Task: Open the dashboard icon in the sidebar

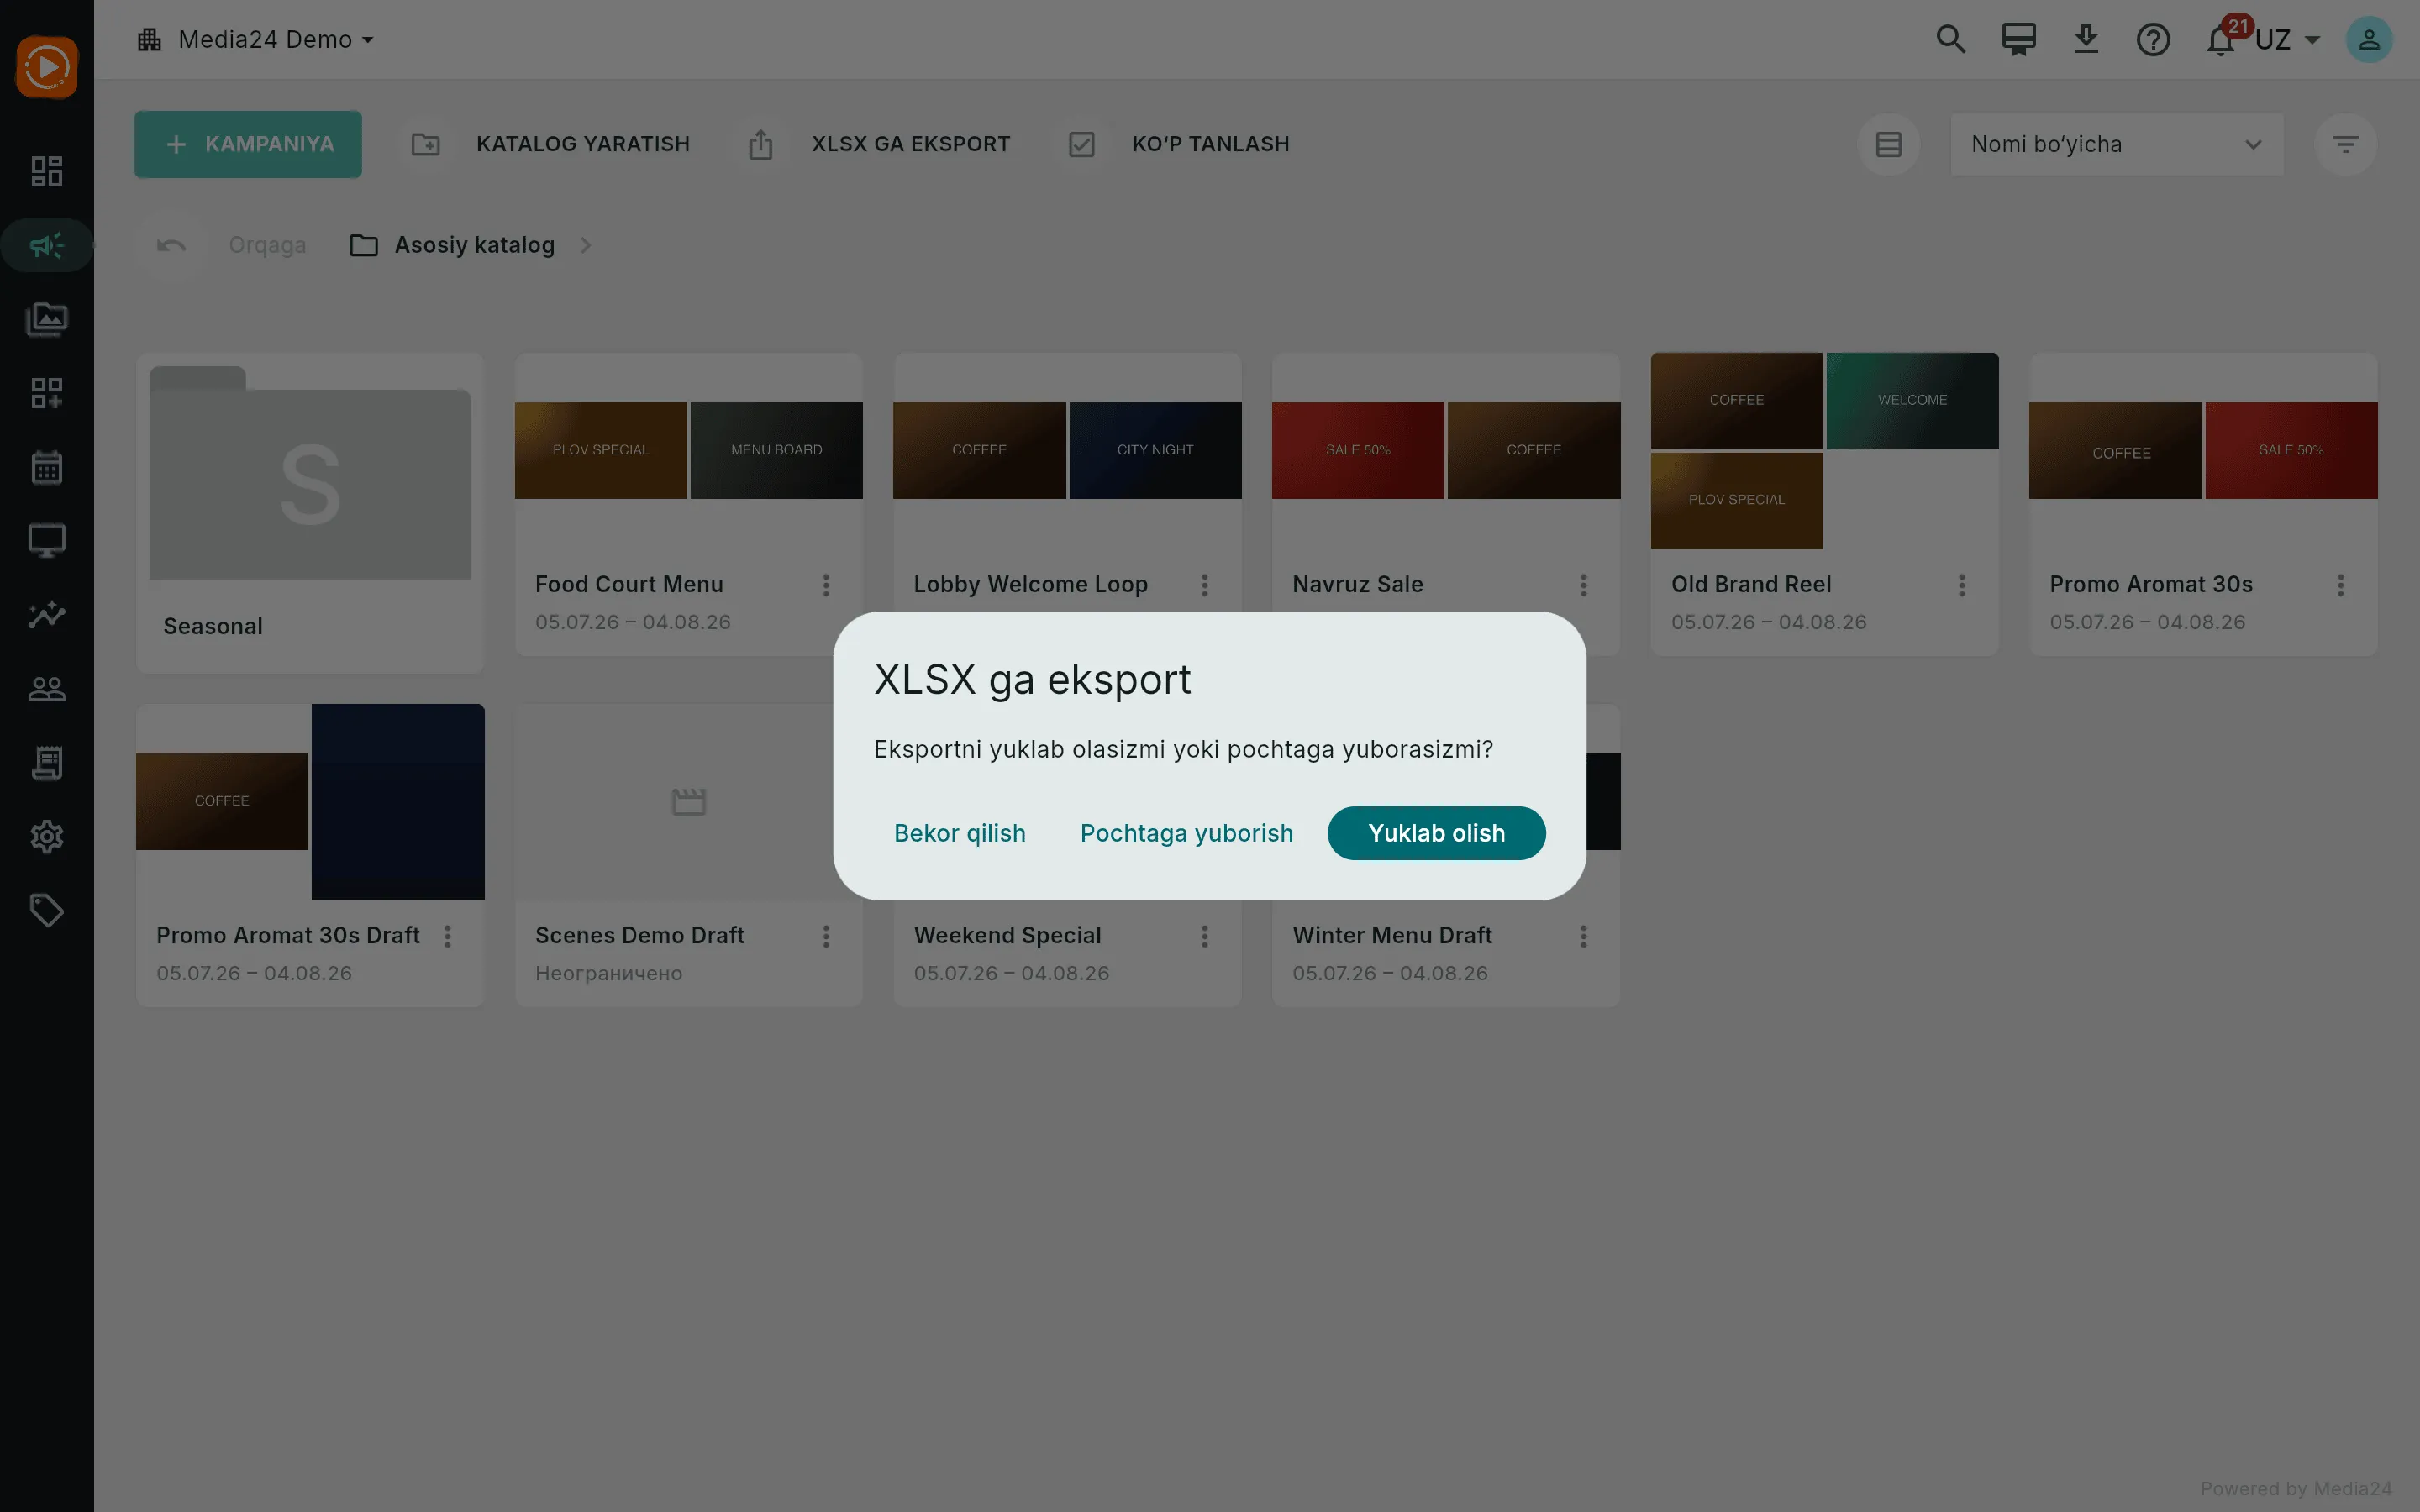Action: [47, 171]
